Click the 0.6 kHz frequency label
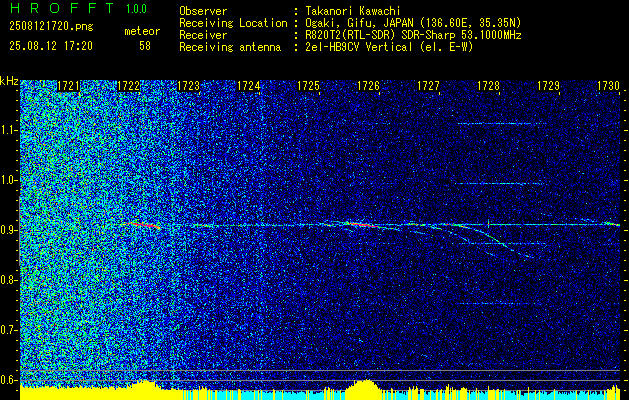This screenshot has width=629, height=400. [9, 380]
